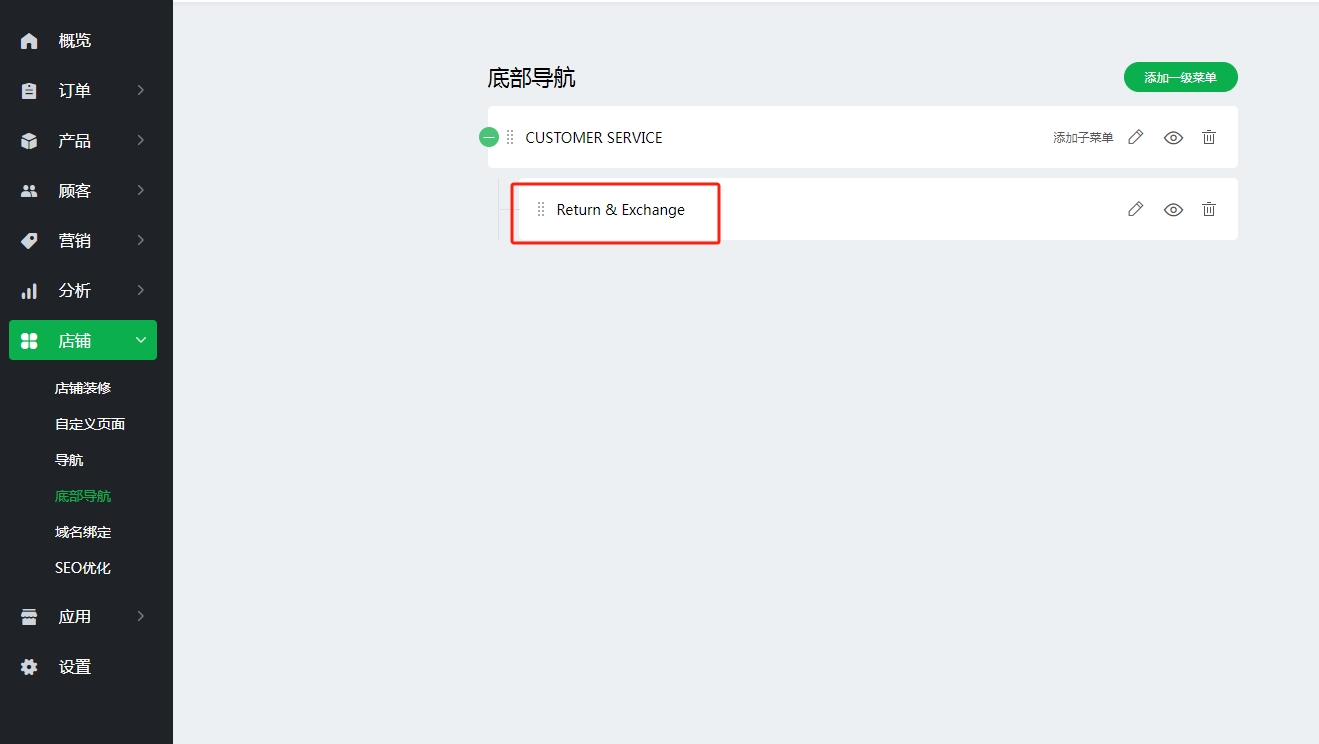Click the cube icon beside 产品
Screen dimensions: 1319x744
coord(29,141)
